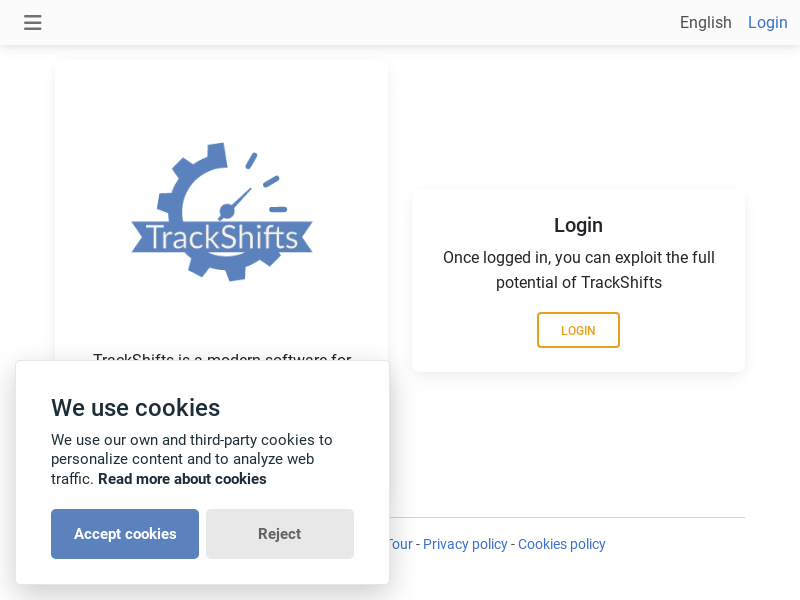The width and height of the screenshot is (800, 600).
Task: Open the Cookies policy footer link
Action: (x=561, y=544)
